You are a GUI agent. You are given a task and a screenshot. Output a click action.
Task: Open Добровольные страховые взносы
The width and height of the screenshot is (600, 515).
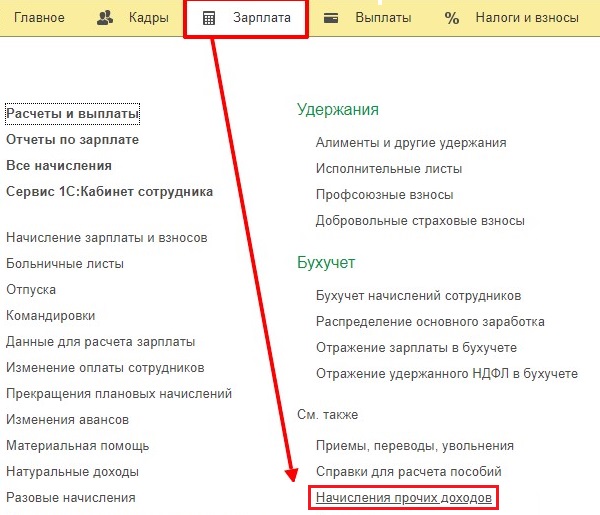click(420, 221)
